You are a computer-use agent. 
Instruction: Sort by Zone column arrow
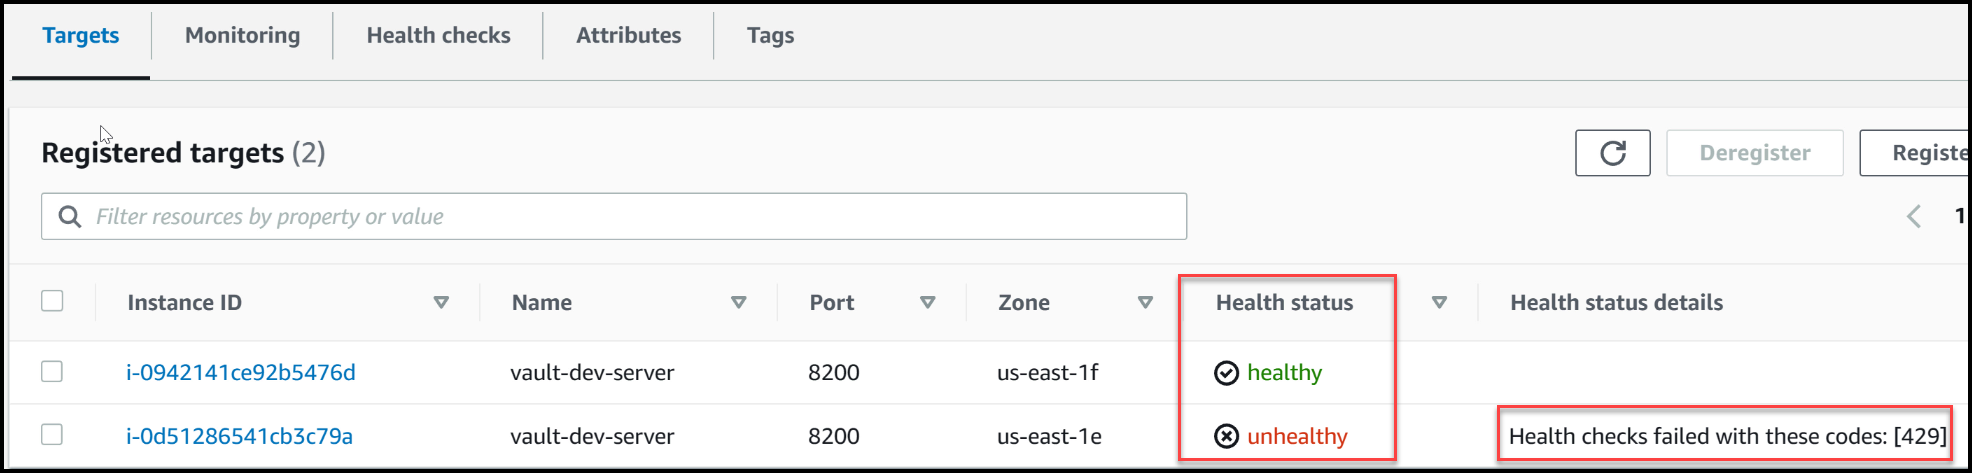pos(1146,302)
